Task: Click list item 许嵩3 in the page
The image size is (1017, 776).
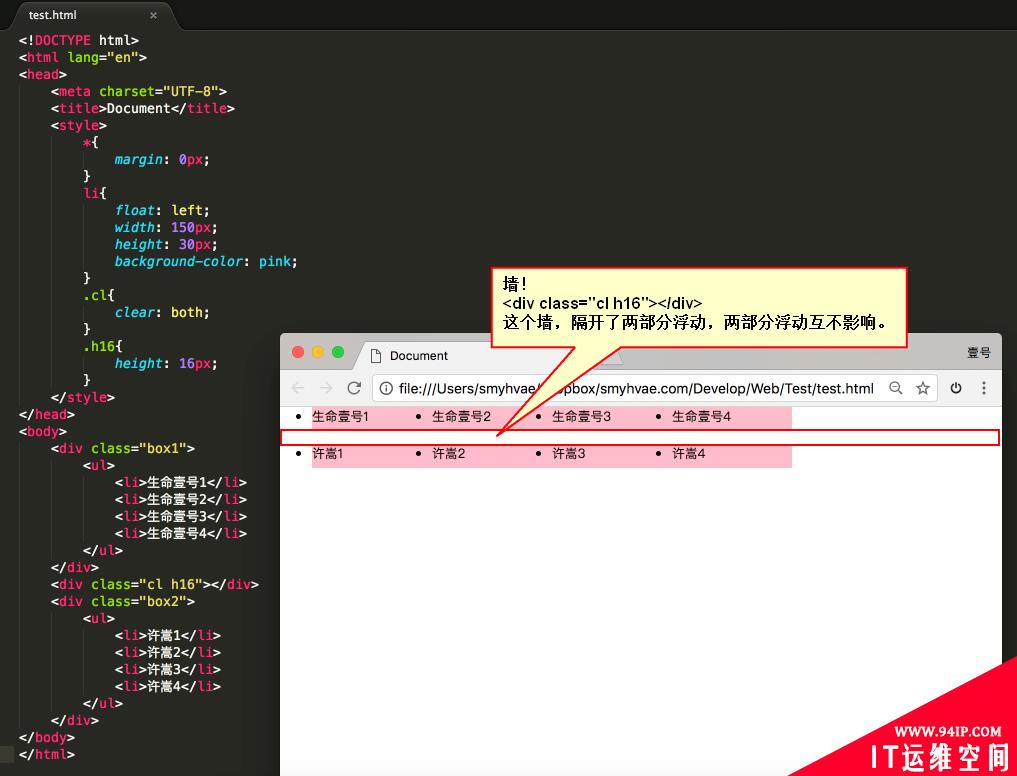Action: point(569,454)
